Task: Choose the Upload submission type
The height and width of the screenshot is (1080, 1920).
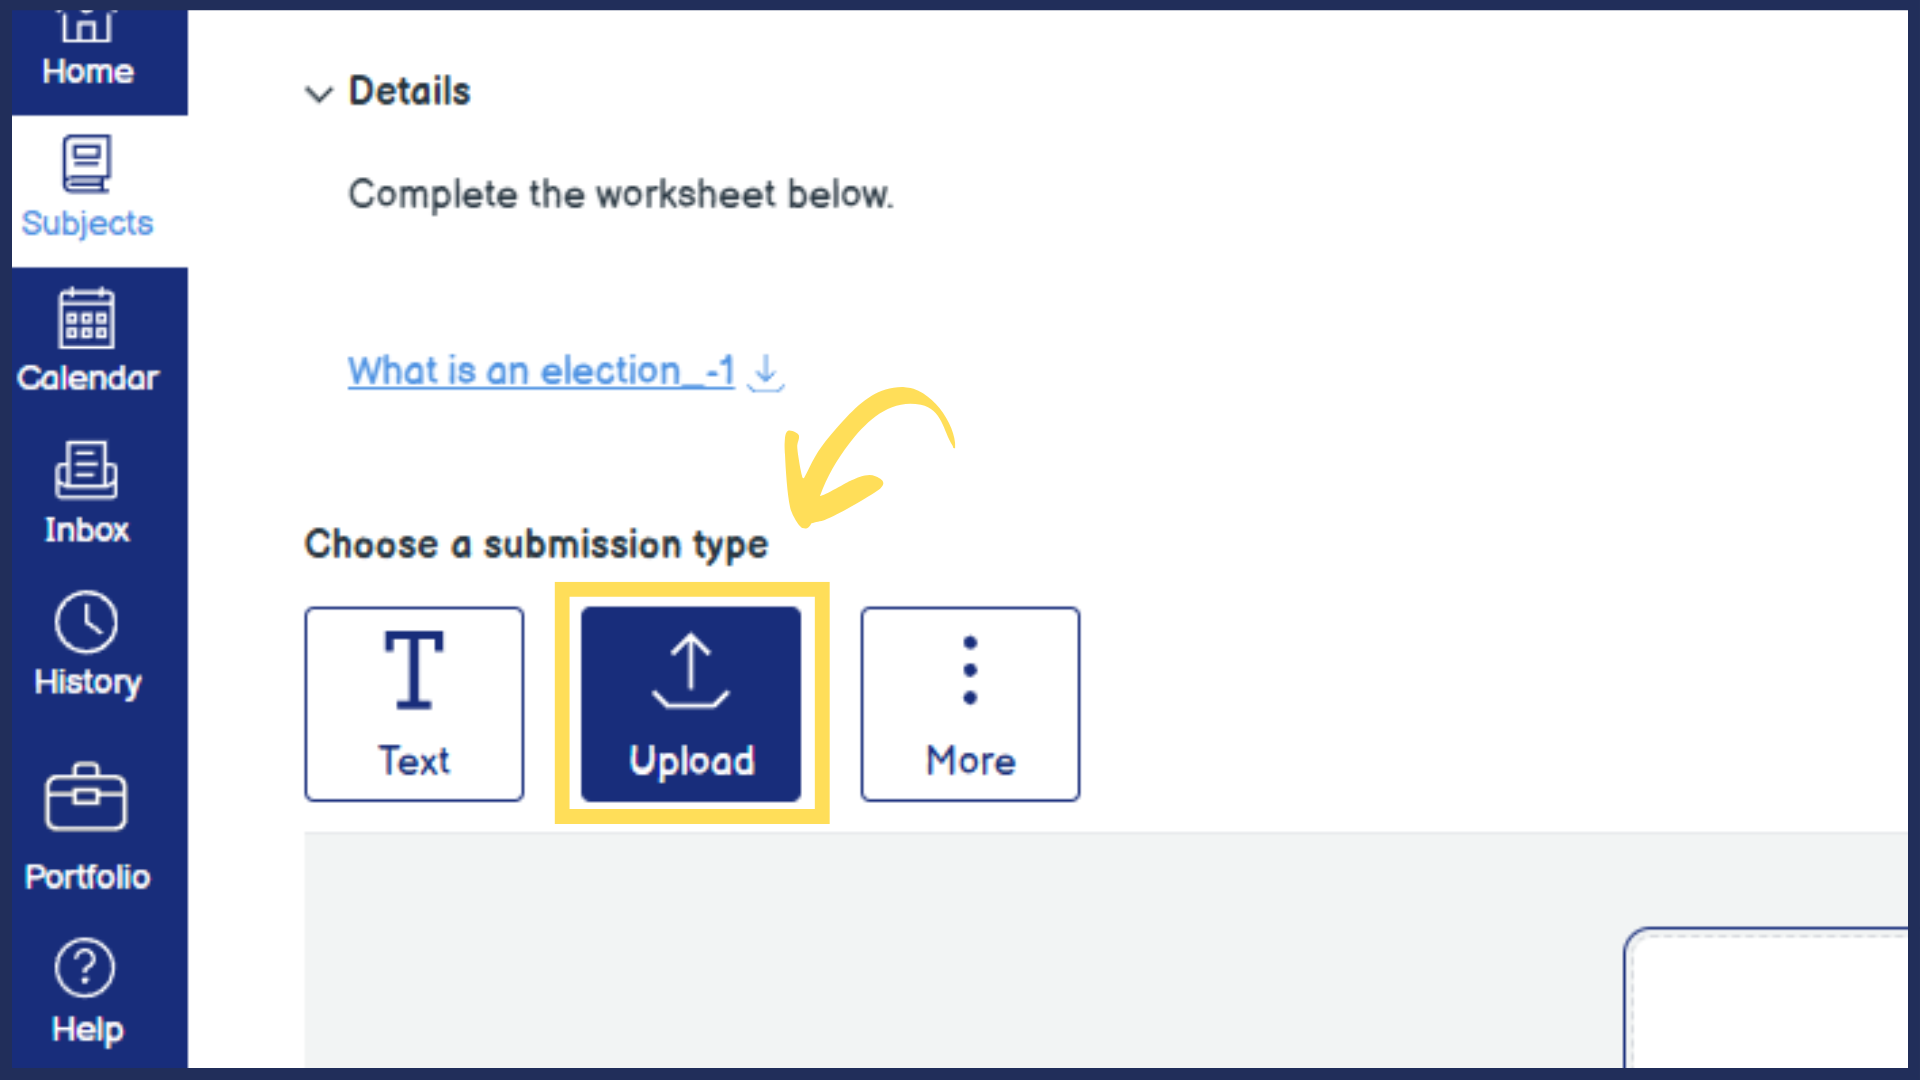Action: [691, 704]
